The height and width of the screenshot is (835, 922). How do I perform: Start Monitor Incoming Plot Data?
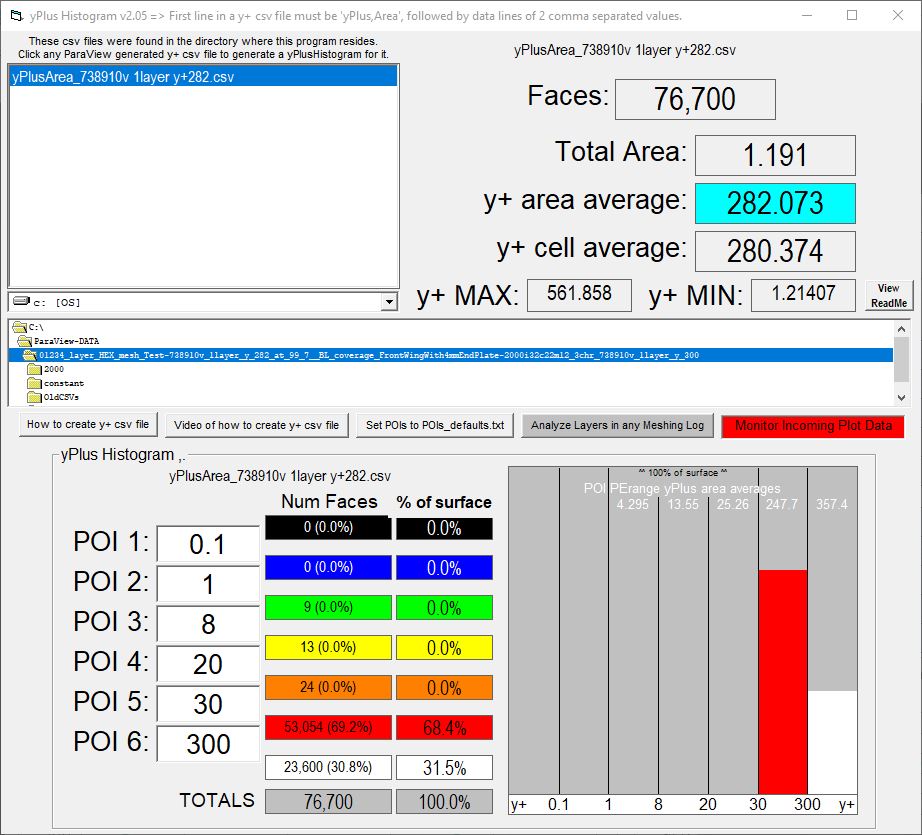pyautogui.click(x=812, y=426)
